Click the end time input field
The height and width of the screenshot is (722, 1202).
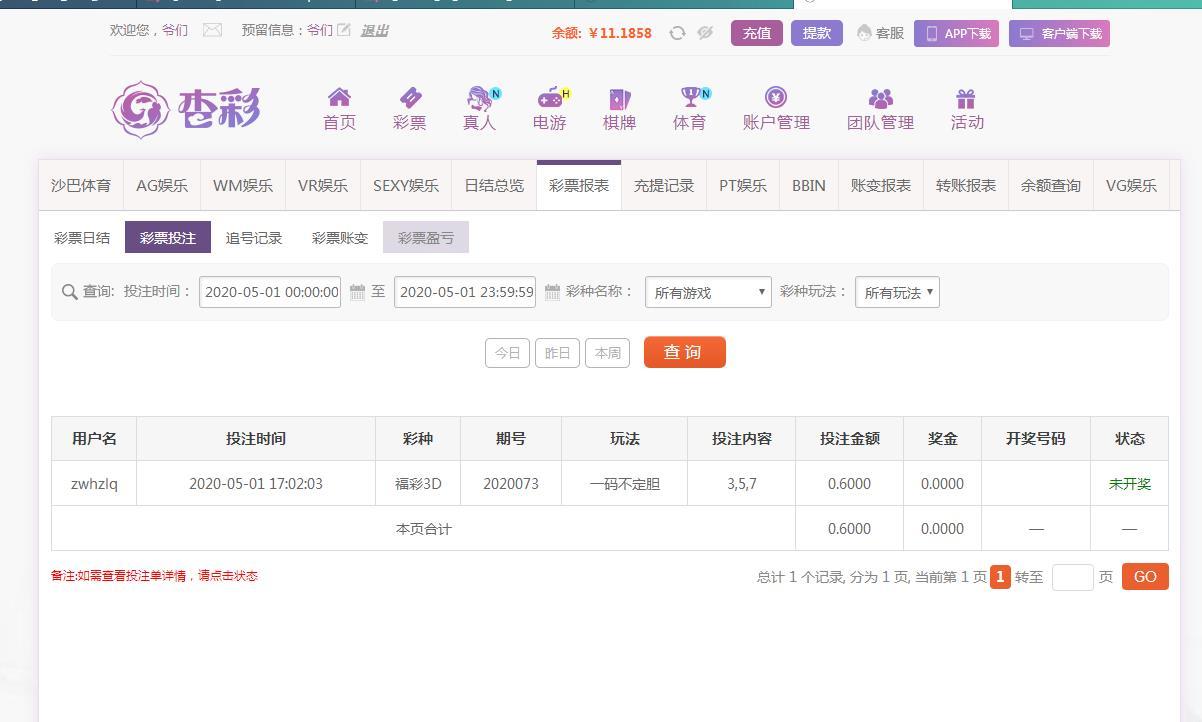tap(465, 292)
